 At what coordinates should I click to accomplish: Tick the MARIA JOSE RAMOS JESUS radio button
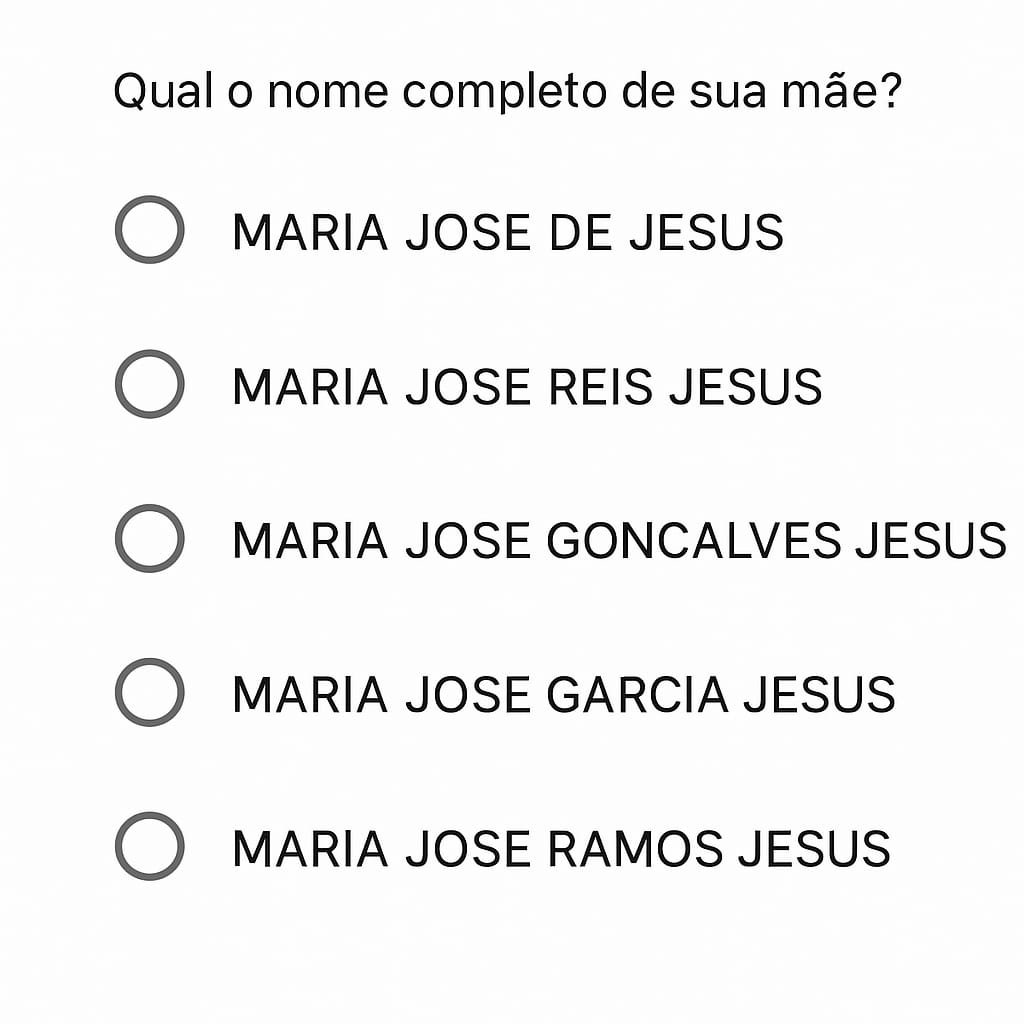(149, 846)
